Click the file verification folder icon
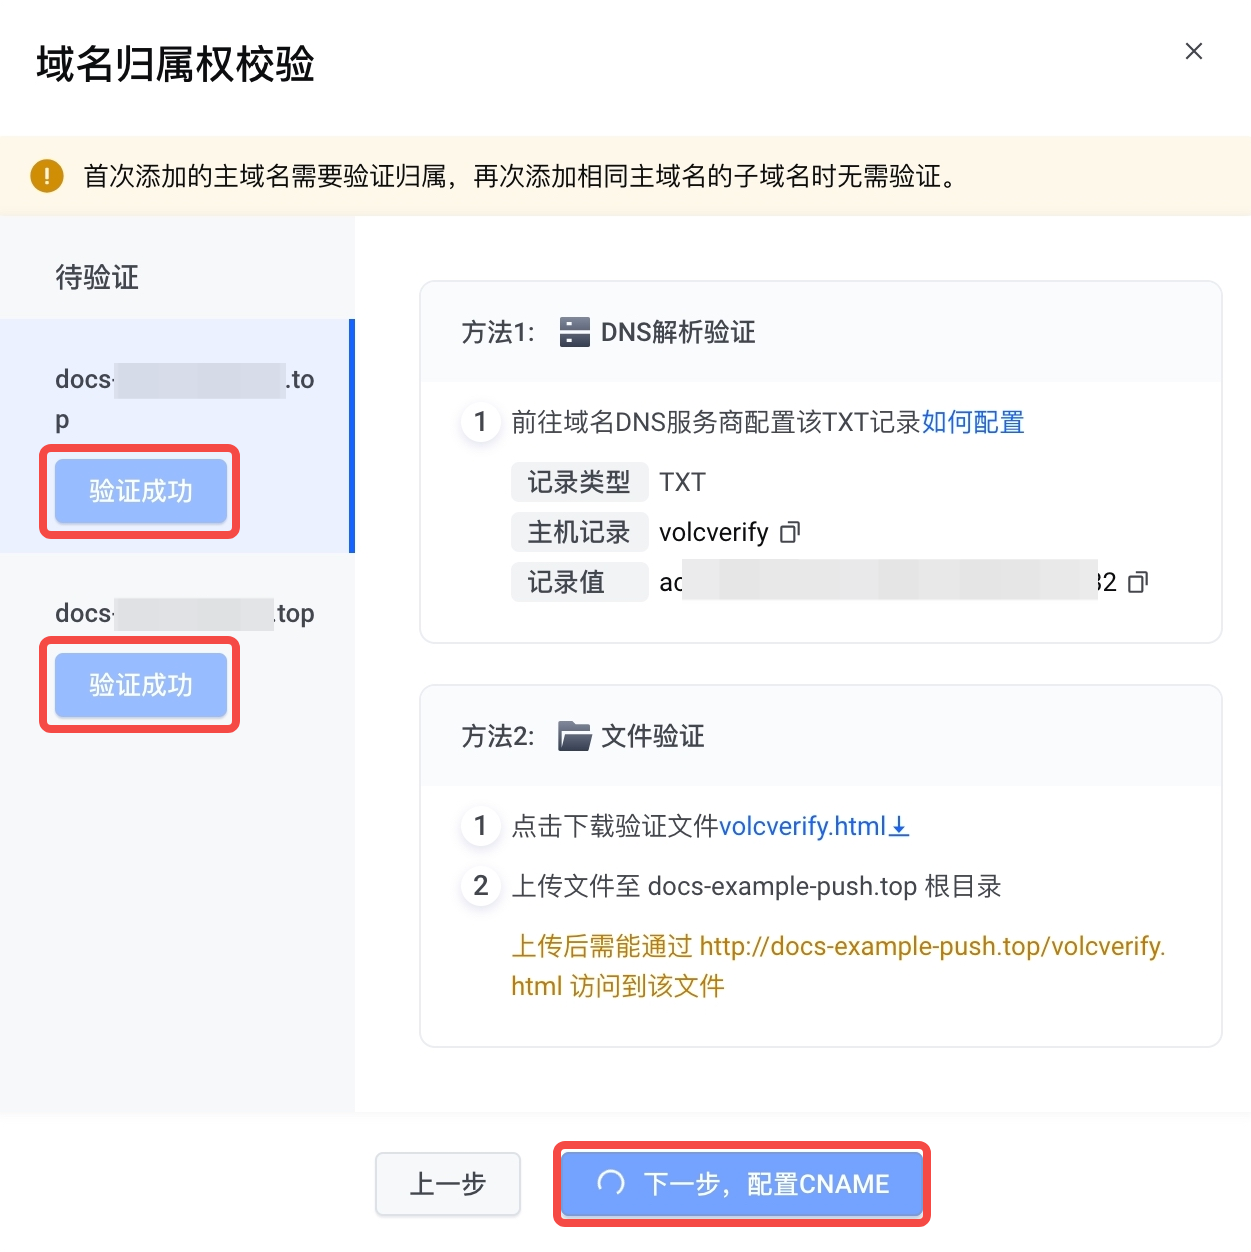The height and width of the screenshot is (1252, 1251). tap(574, 736)
